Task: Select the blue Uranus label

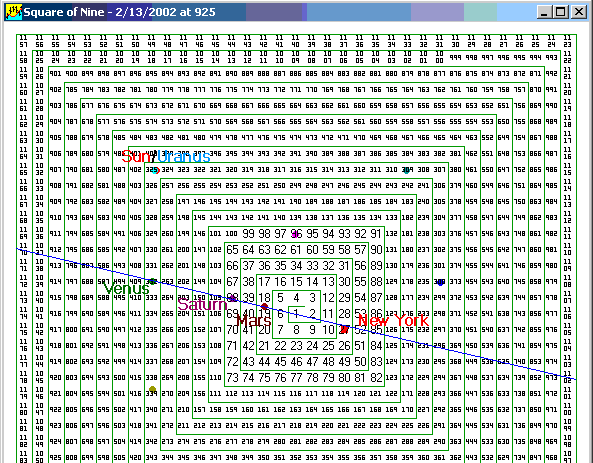Action: pos(183,156)
